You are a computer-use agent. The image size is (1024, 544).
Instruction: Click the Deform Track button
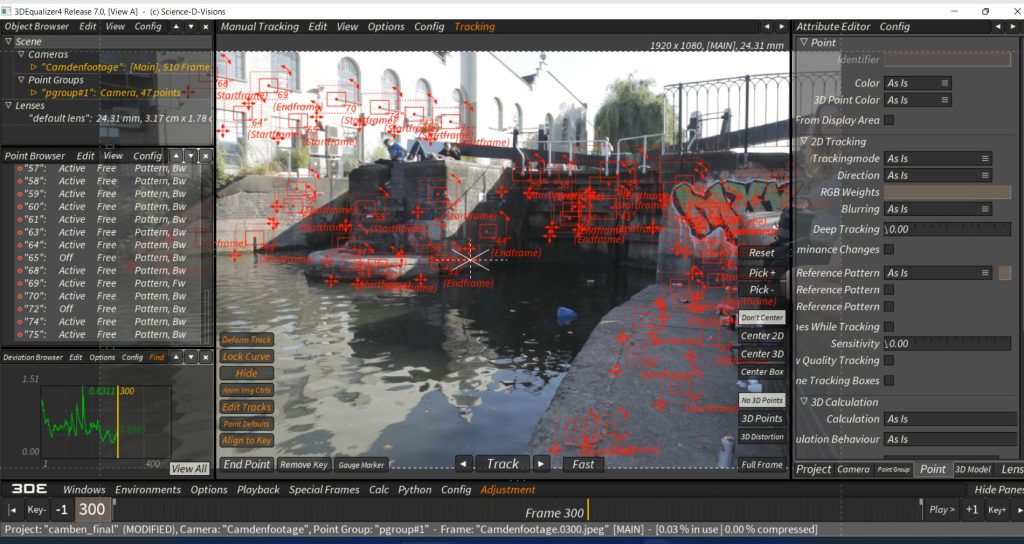(x=246, y=340)
